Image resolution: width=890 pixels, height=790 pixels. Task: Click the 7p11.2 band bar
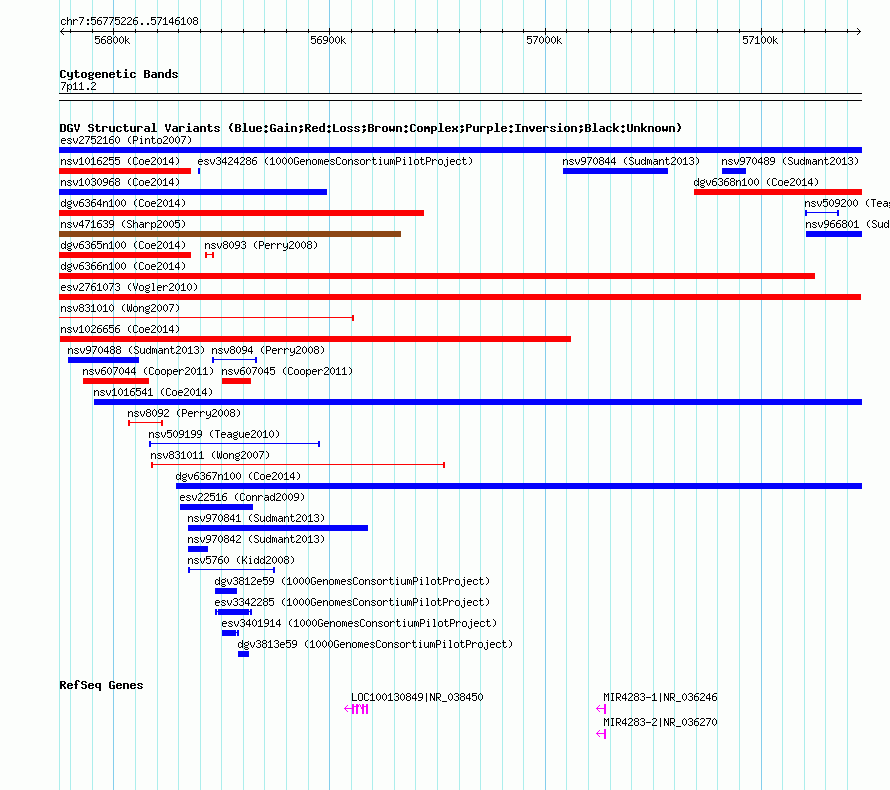point(460,97)
